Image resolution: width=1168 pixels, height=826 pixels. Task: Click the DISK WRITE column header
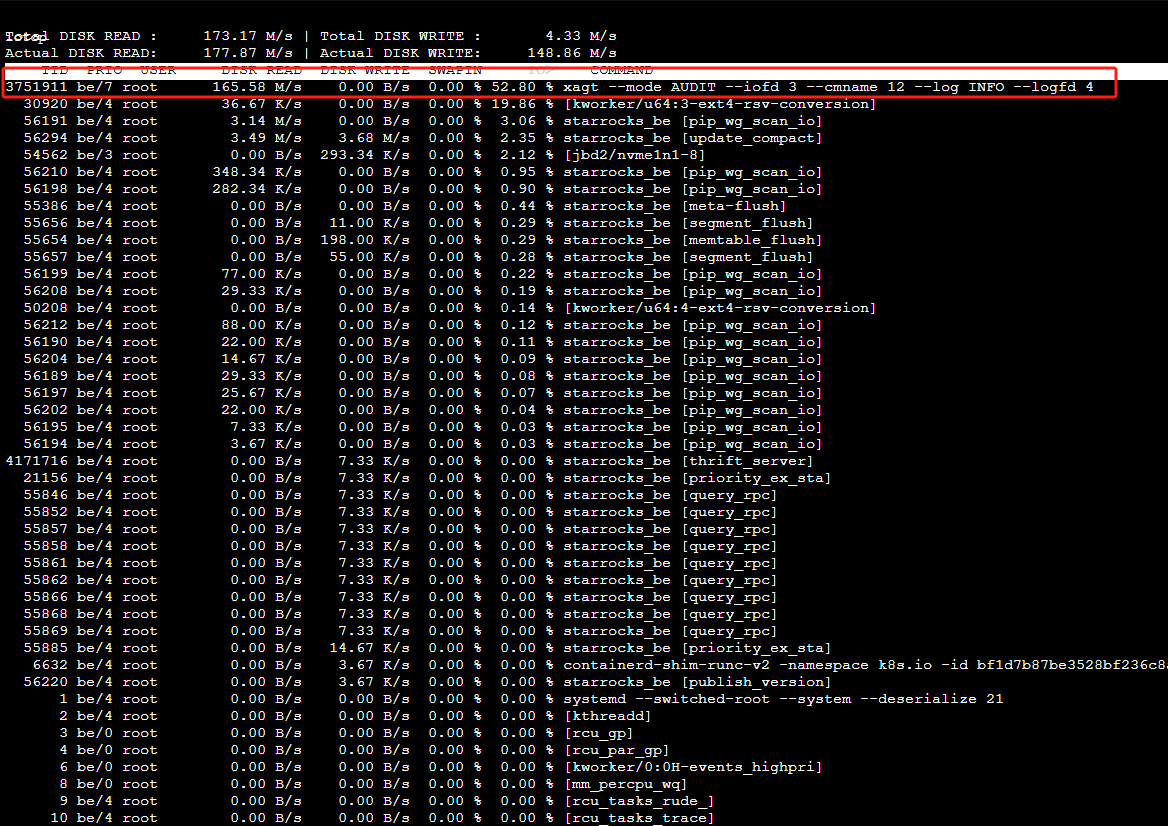(x=365, y=71)
